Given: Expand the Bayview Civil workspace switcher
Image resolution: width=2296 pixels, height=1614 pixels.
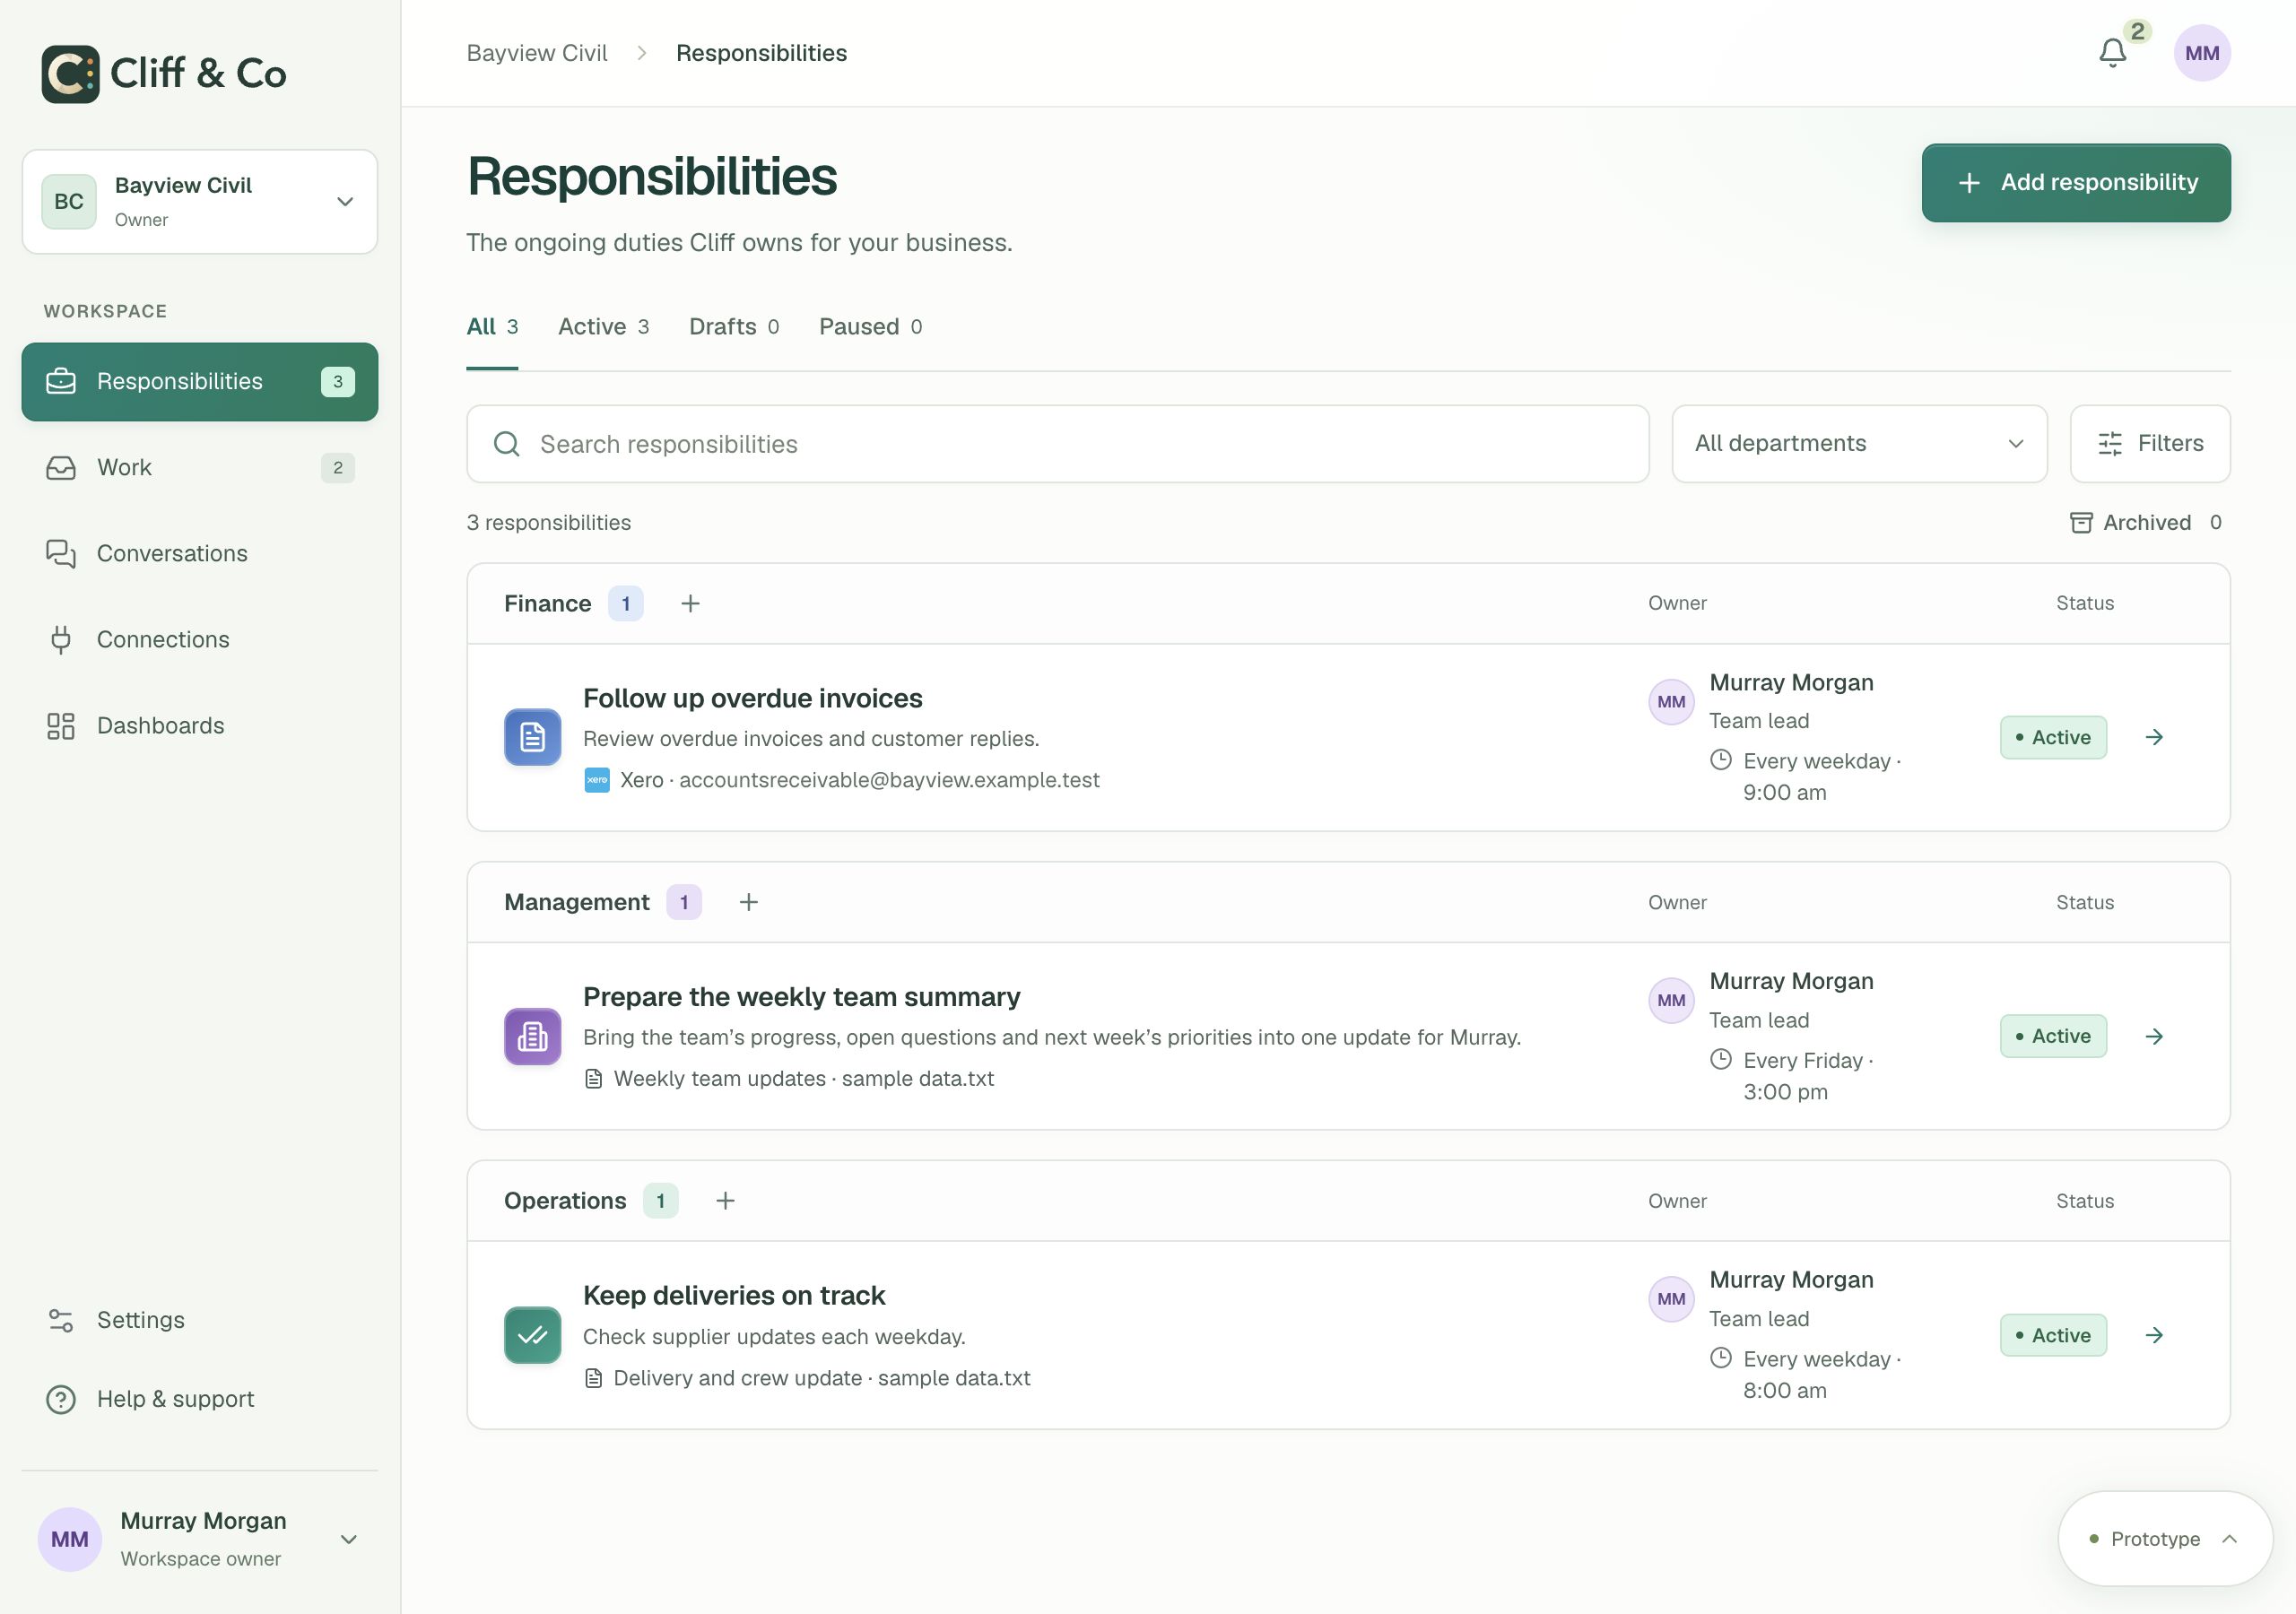Looking at the screenshot, I should tap(200, 201).
